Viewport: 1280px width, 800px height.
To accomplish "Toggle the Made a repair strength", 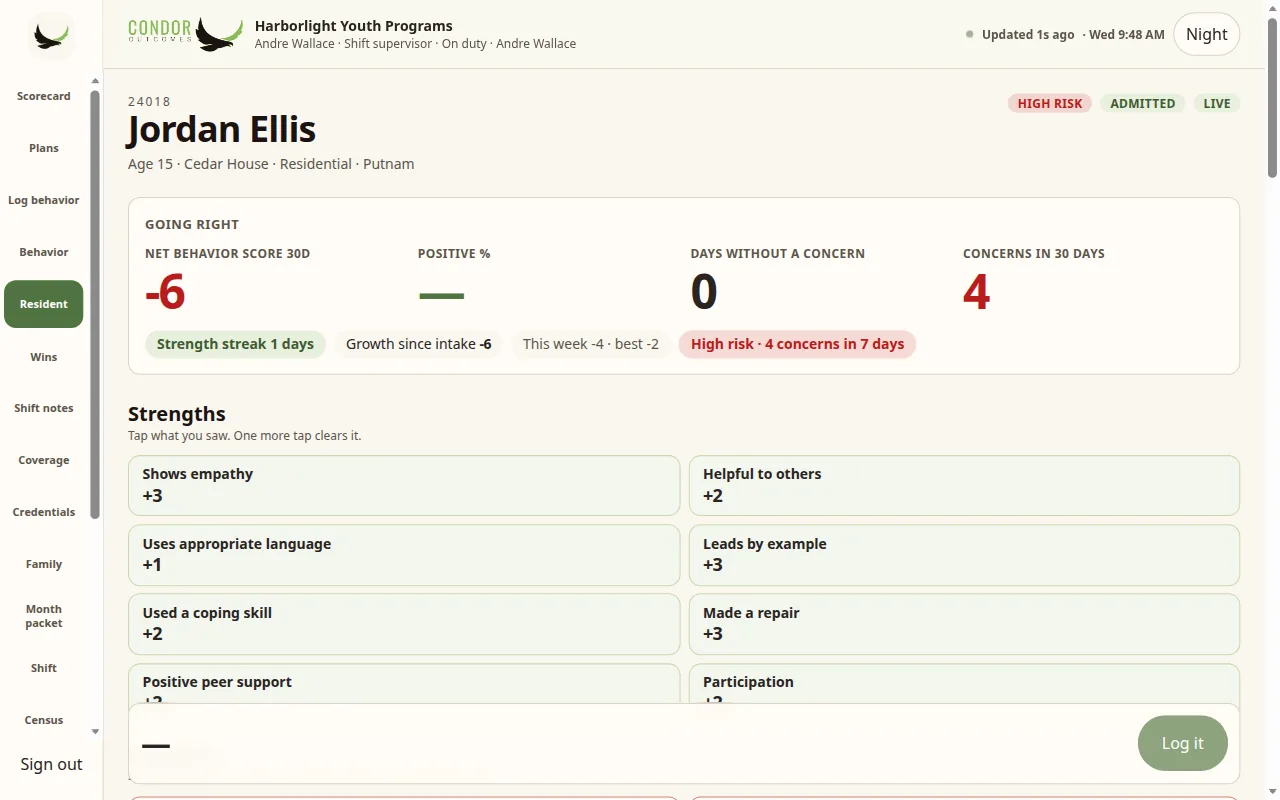I will pyautogui.click(x=964, y=624).
